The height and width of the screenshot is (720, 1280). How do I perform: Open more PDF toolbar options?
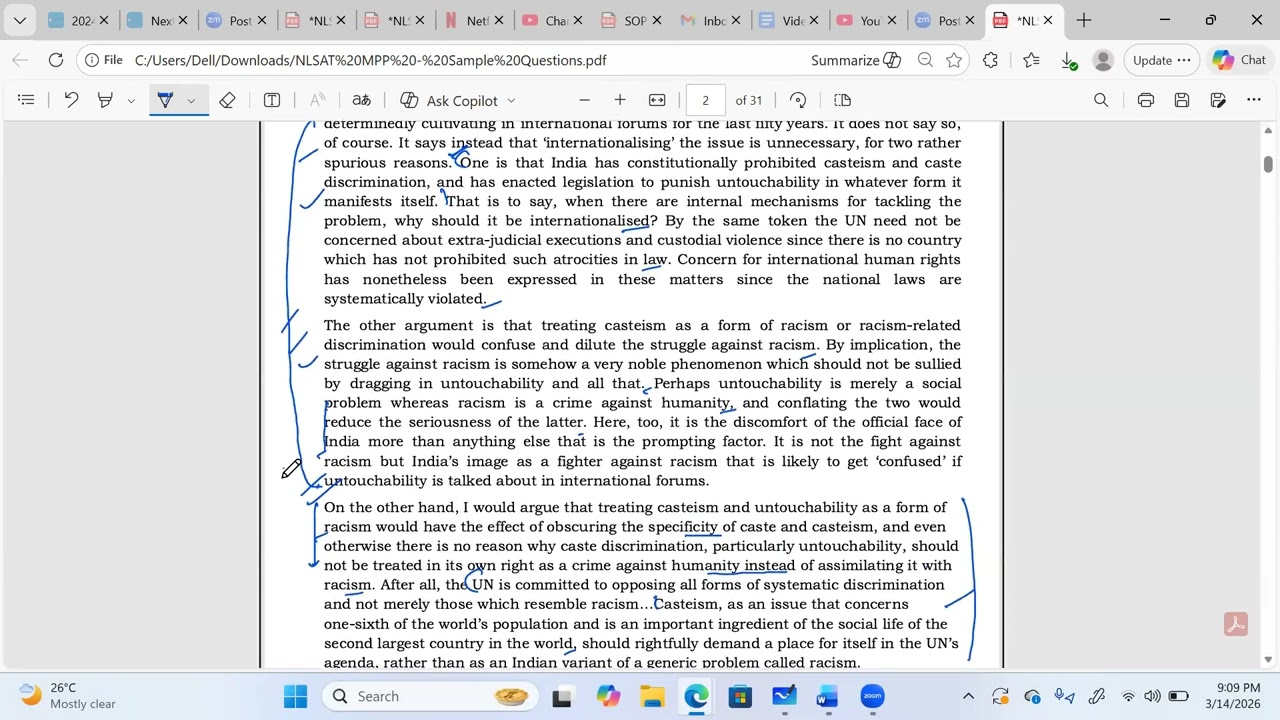pos(1254,100)
